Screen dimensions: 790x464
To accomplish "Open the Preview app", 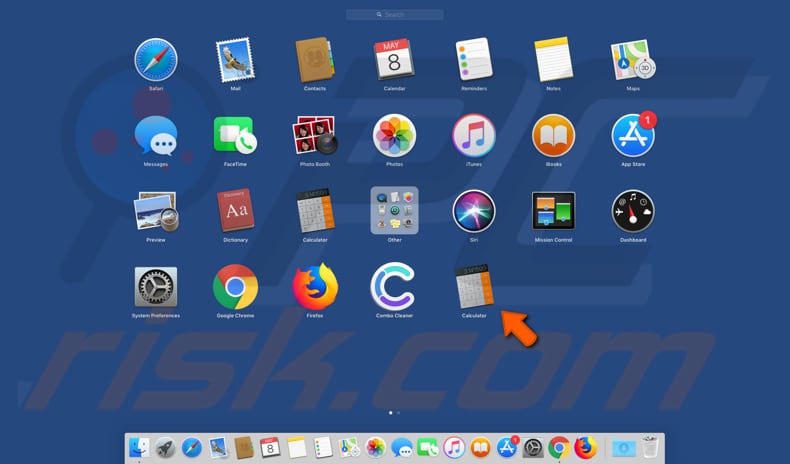I will click(156, 211).
